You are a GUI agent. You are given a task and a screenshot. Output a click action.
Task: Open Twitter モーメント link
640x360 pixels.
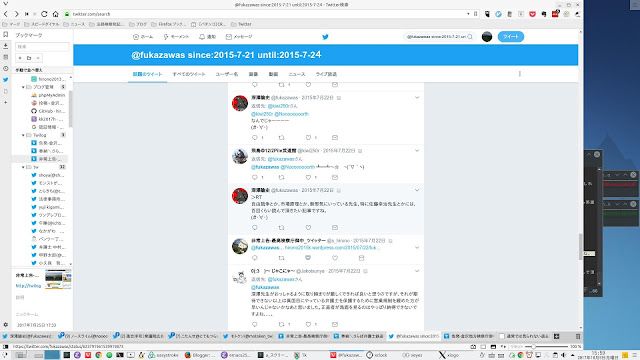click(176, 37)
